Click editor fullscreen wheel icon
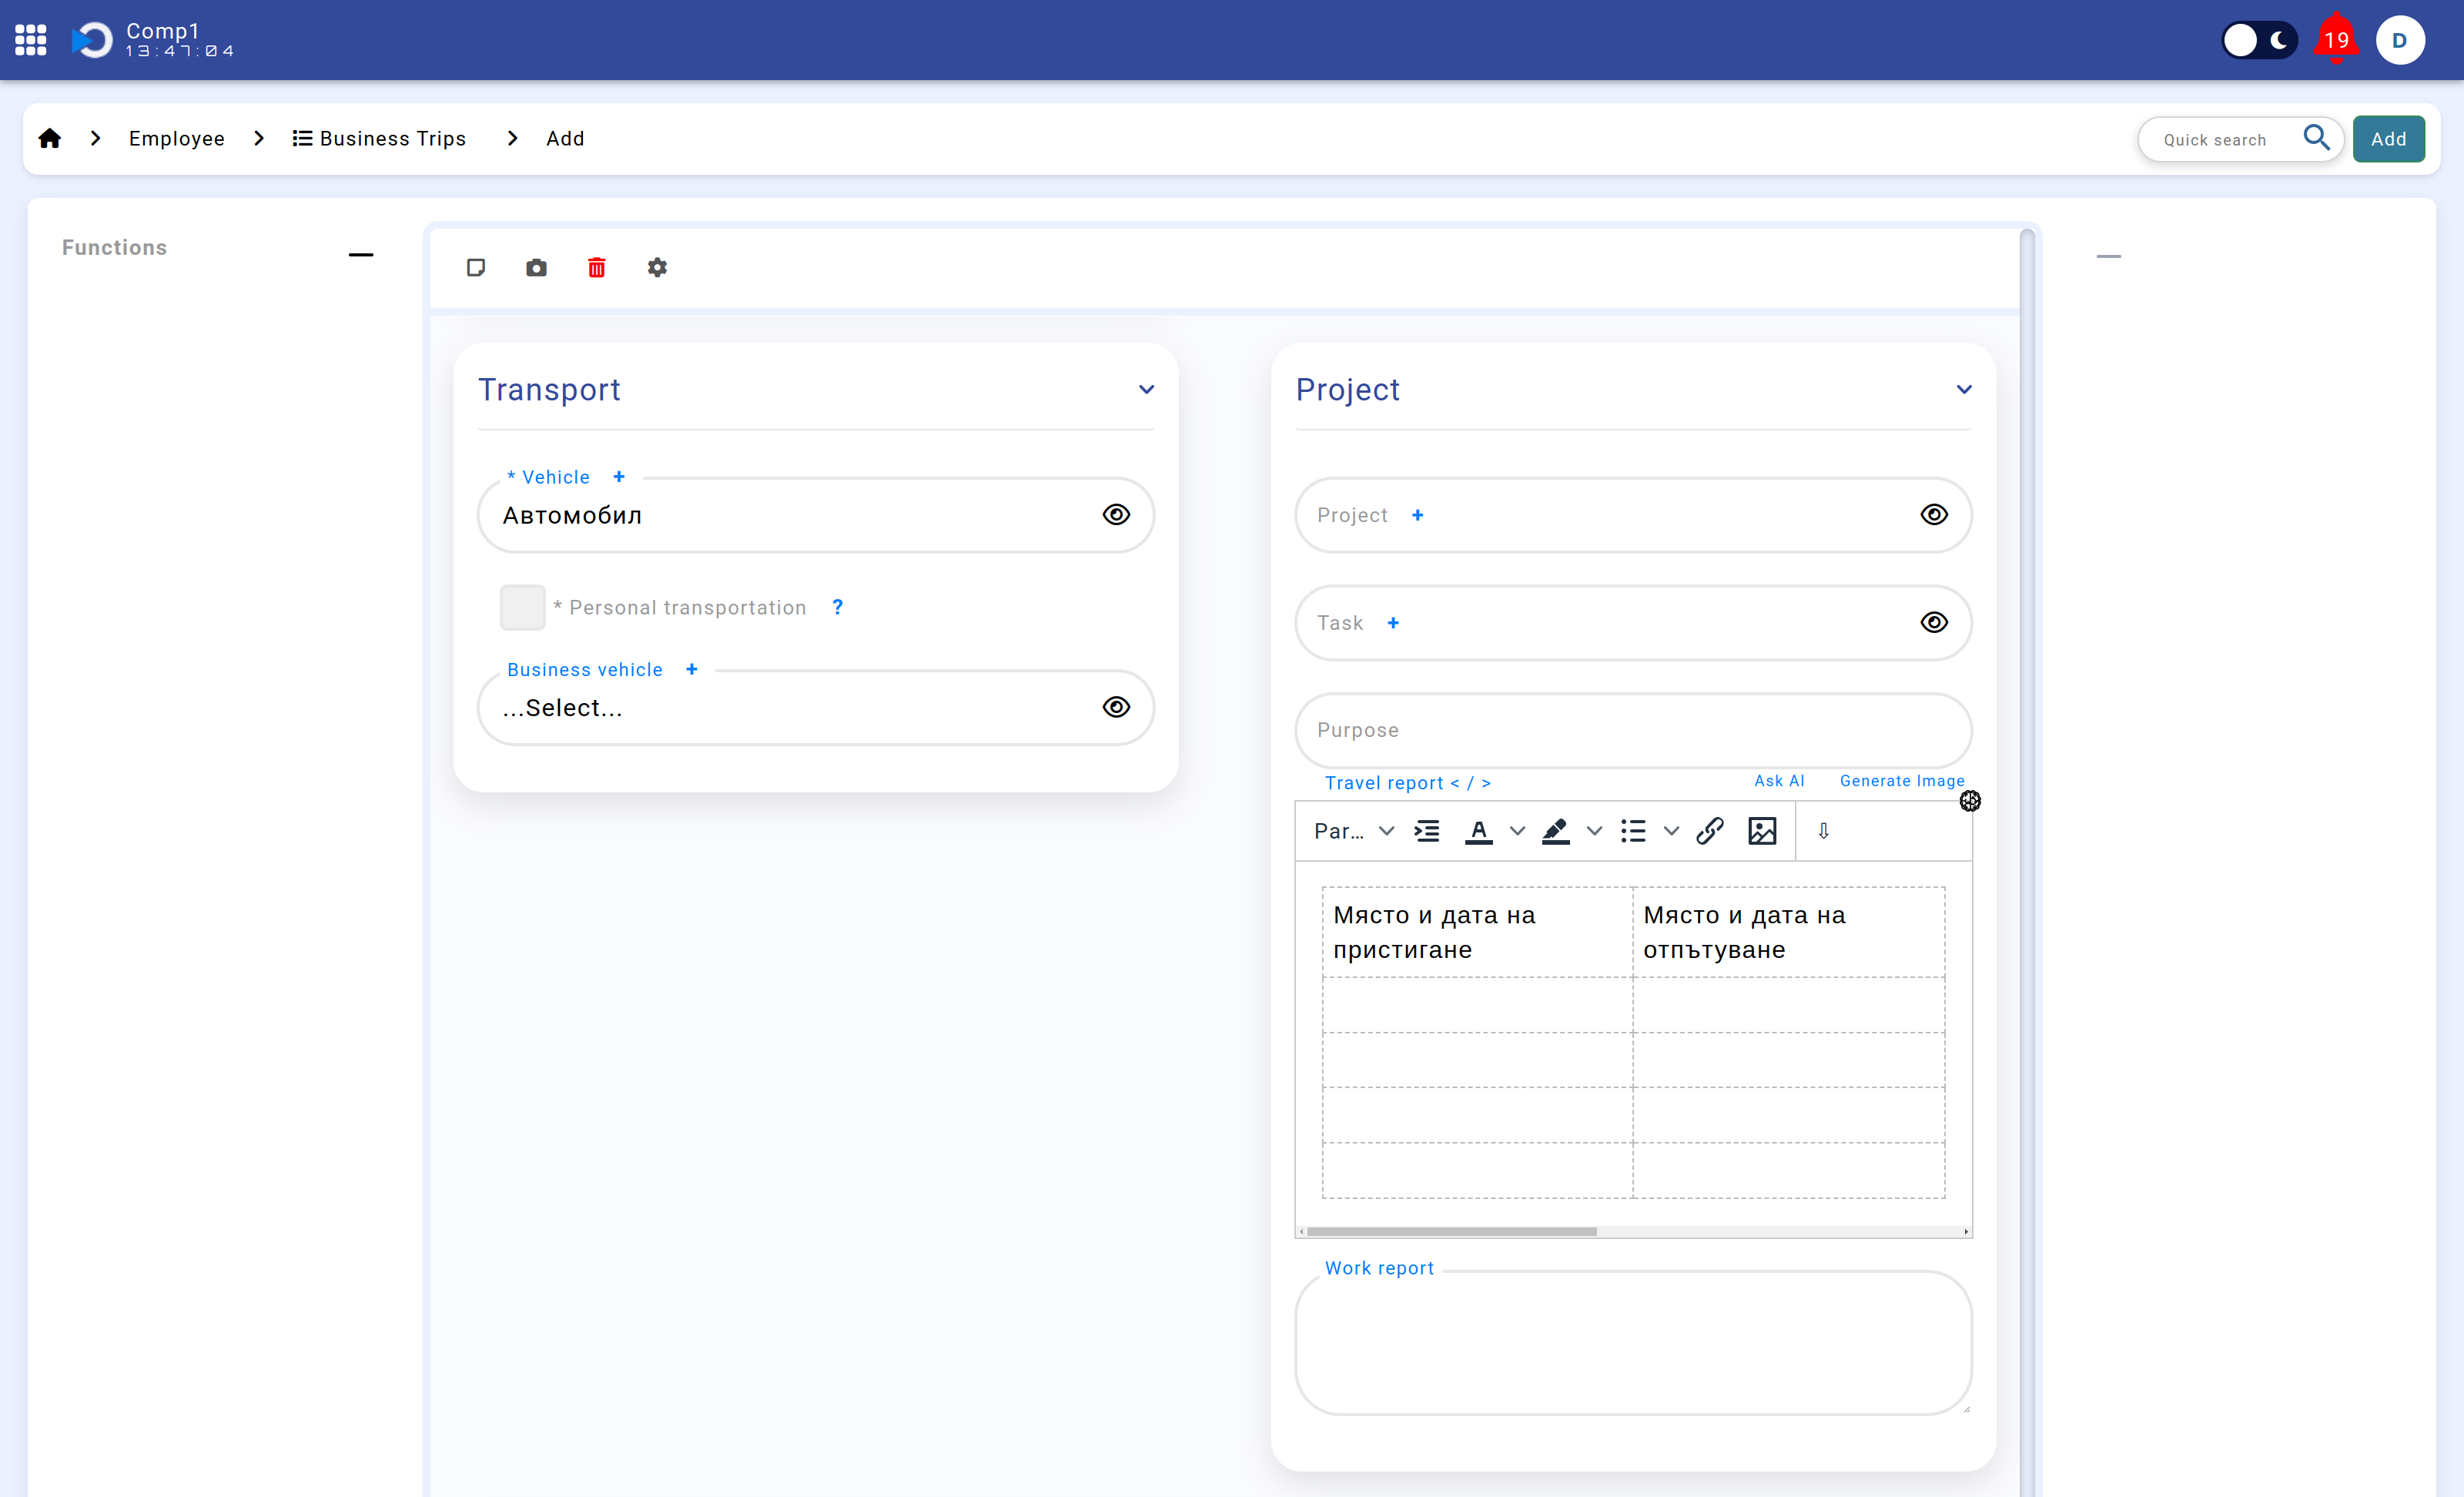This screenshot has height=1497, width=2464. point(1969,800)
